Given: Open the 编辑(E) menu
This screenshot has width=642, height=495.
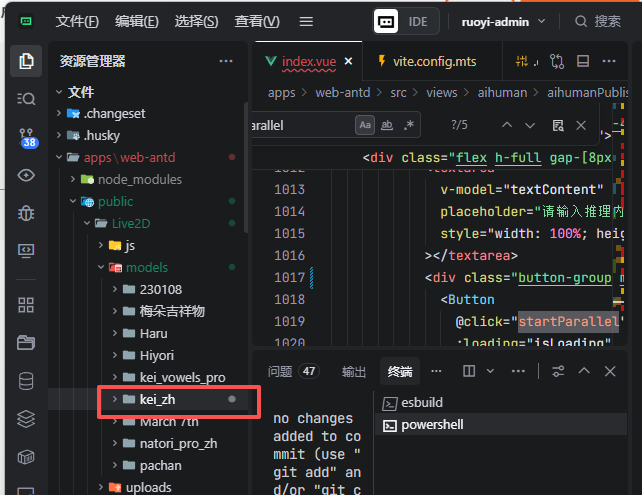Looking at the screenshot, I should coord(136,21).
